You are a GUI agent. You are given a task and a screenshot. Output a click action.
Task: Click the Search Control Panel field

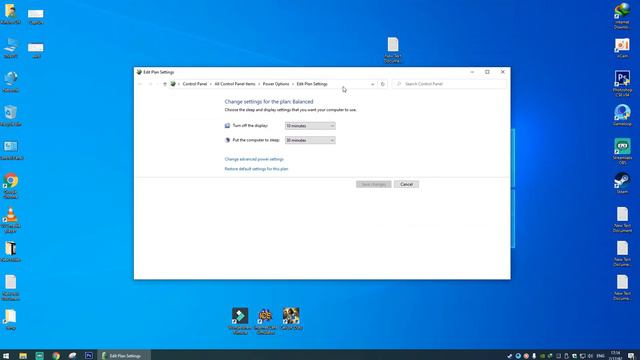click(x=449, y=84)
